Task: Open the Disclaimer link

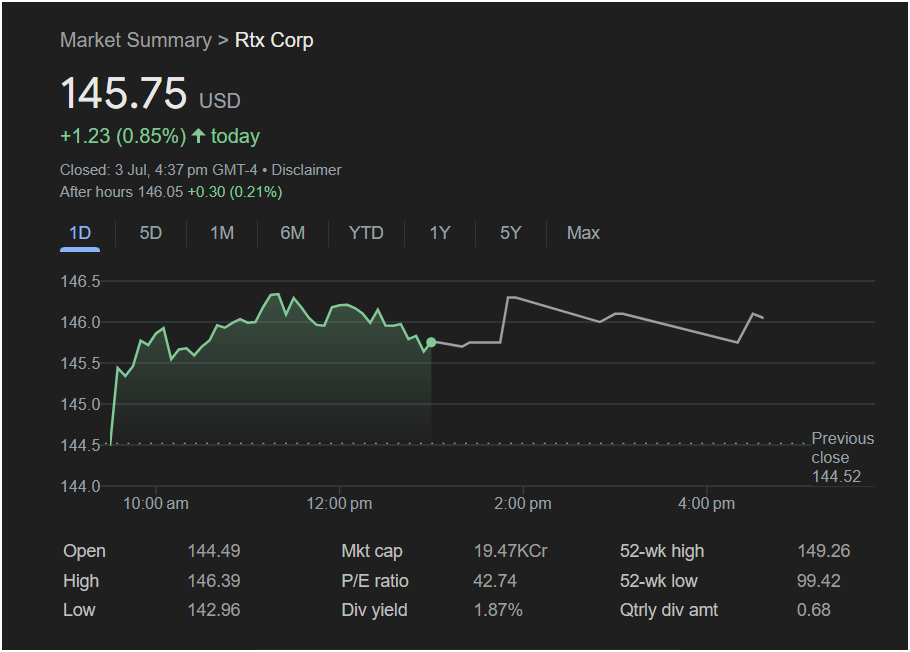Action: [x=306, y=170]
